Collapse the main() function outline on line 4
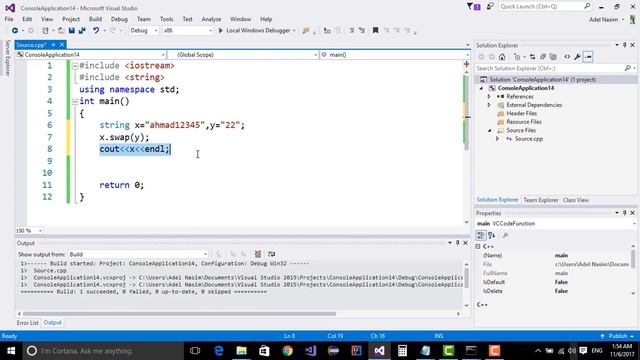This screenshot has height=360, width=640. pos(75,102)
